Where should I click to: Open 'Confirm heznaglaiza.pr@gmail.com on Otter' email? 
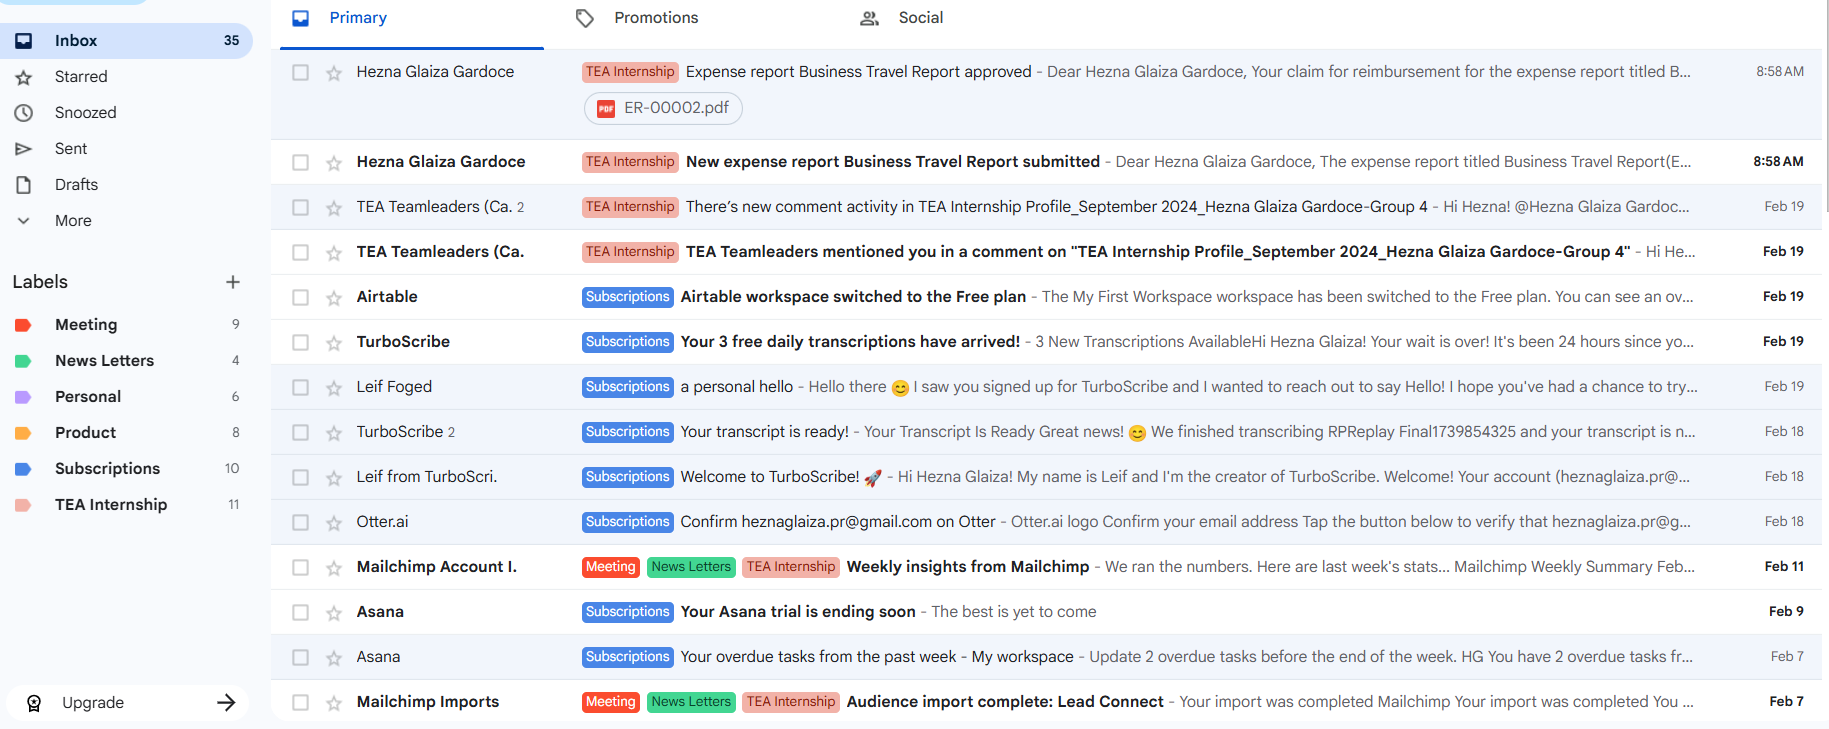(1046, 522)
